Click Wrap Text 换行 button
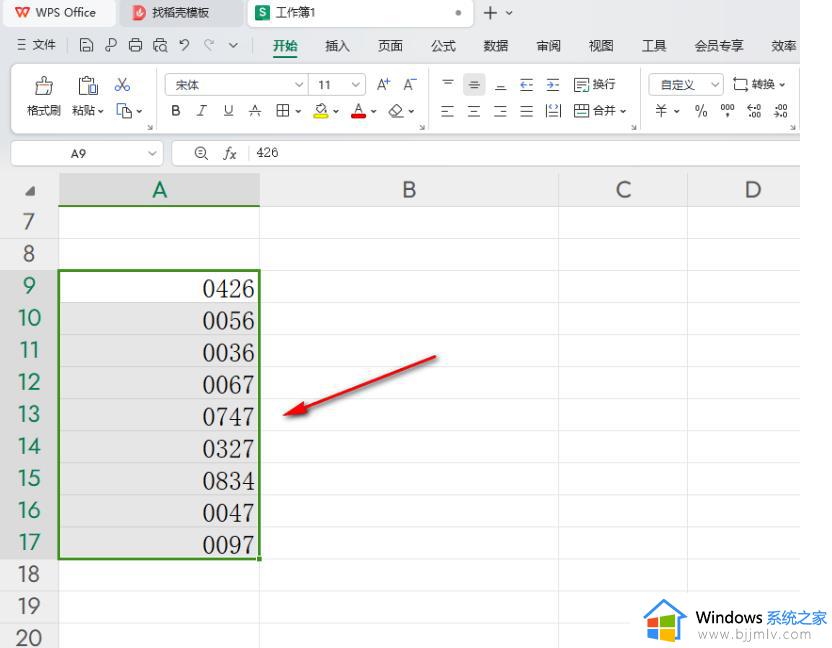Screen dimensions: 832x648 click(x=594, y=84)
